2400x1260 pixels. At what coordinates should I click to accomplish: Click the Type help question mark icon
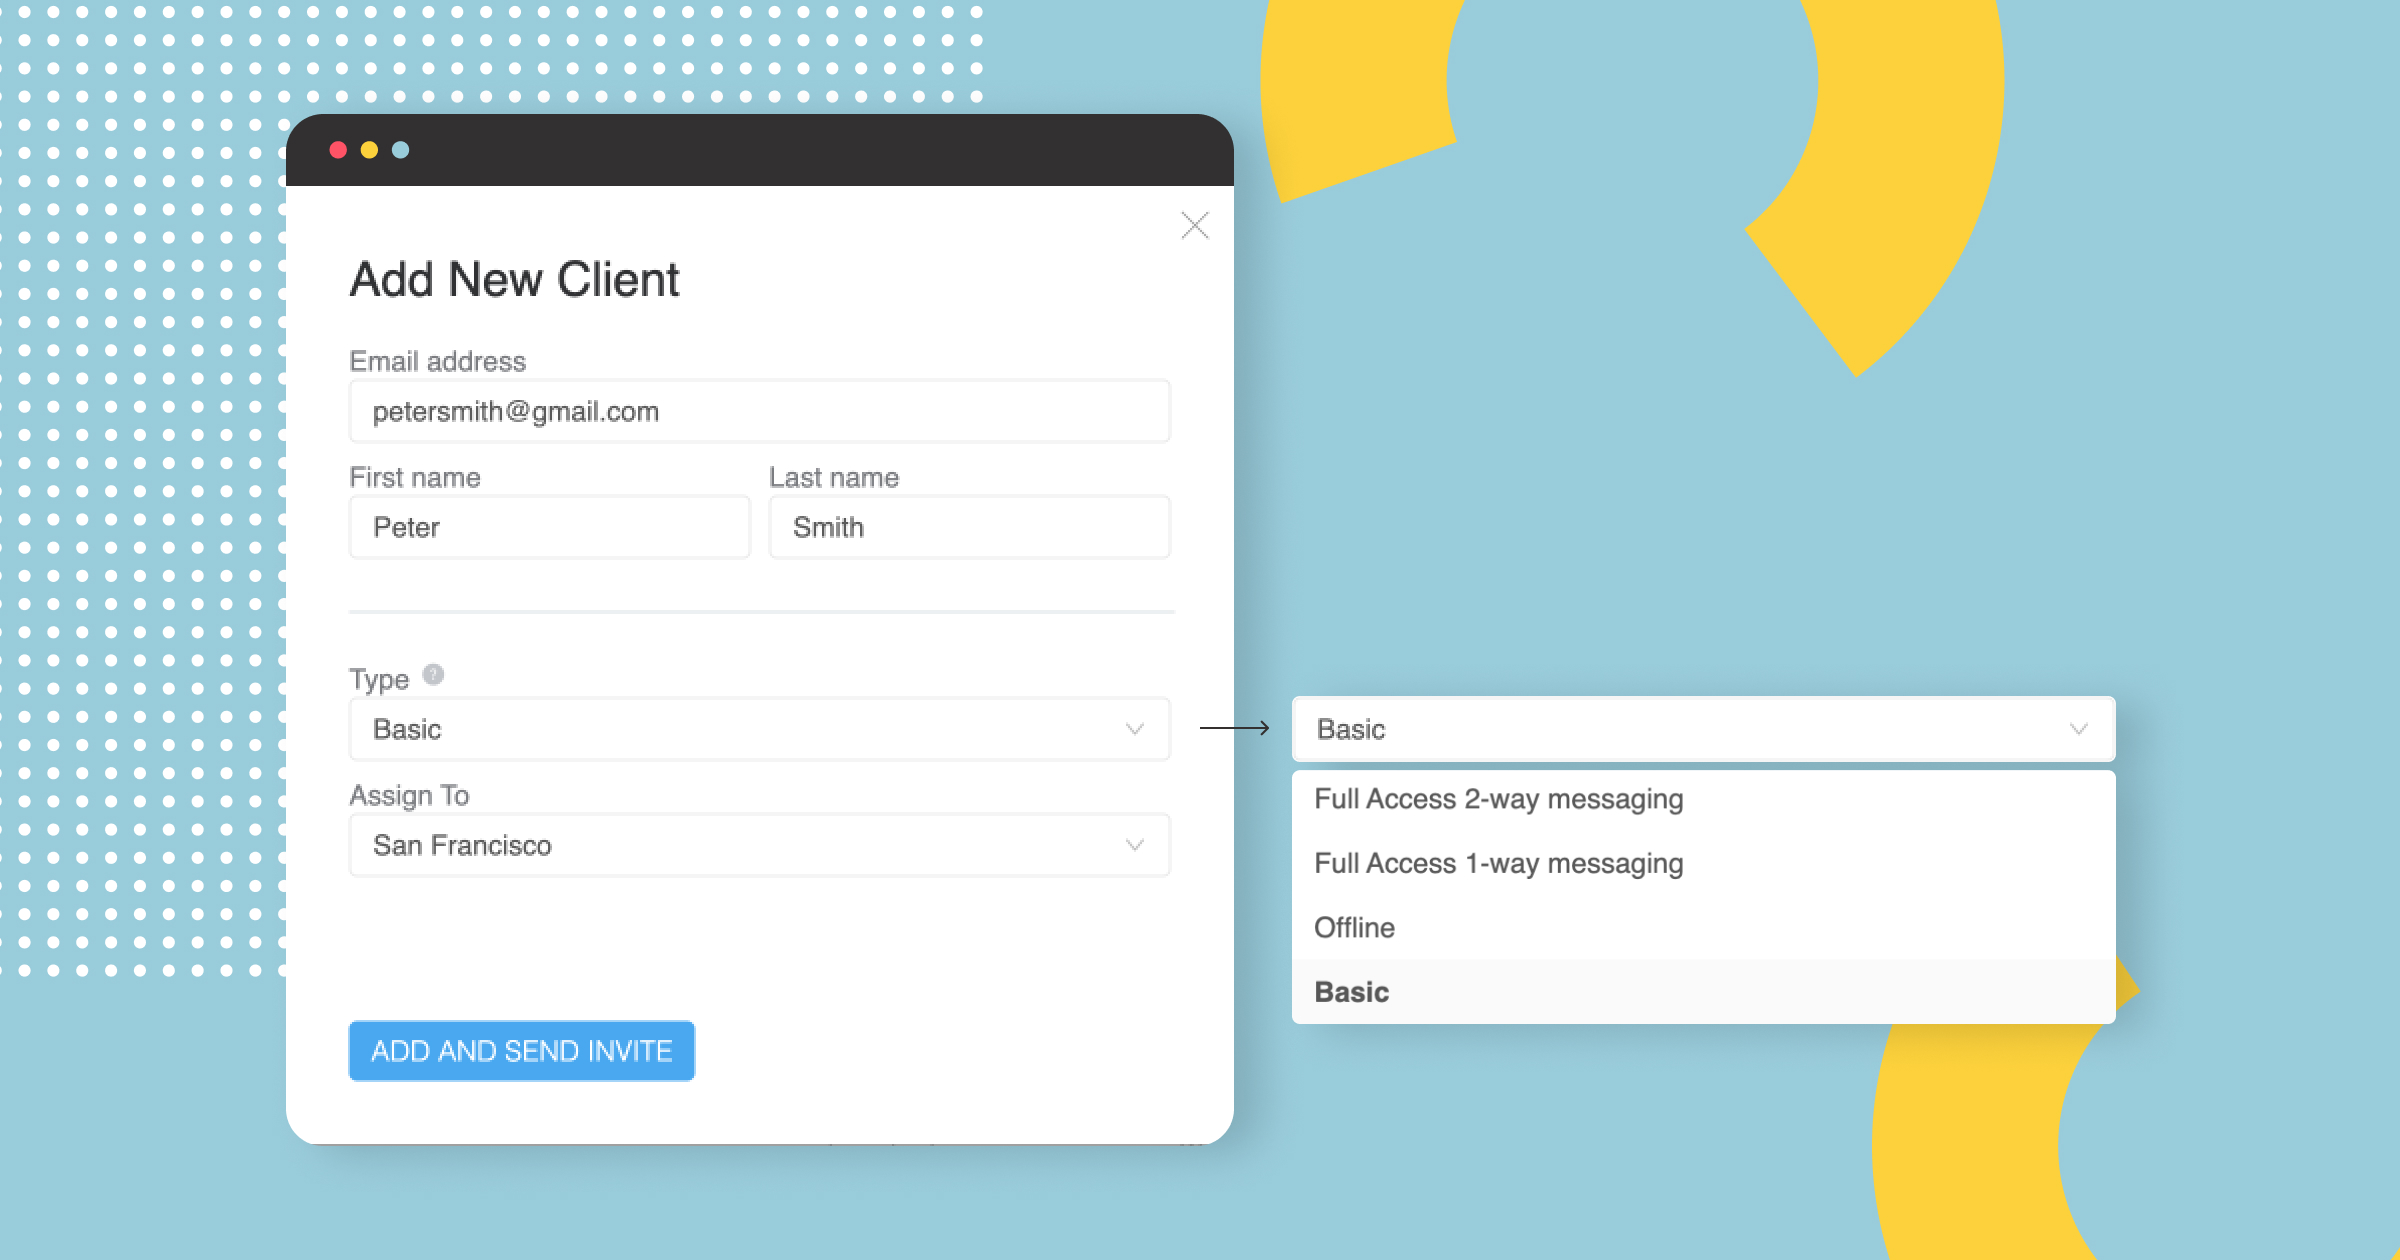tap(433, 674)
